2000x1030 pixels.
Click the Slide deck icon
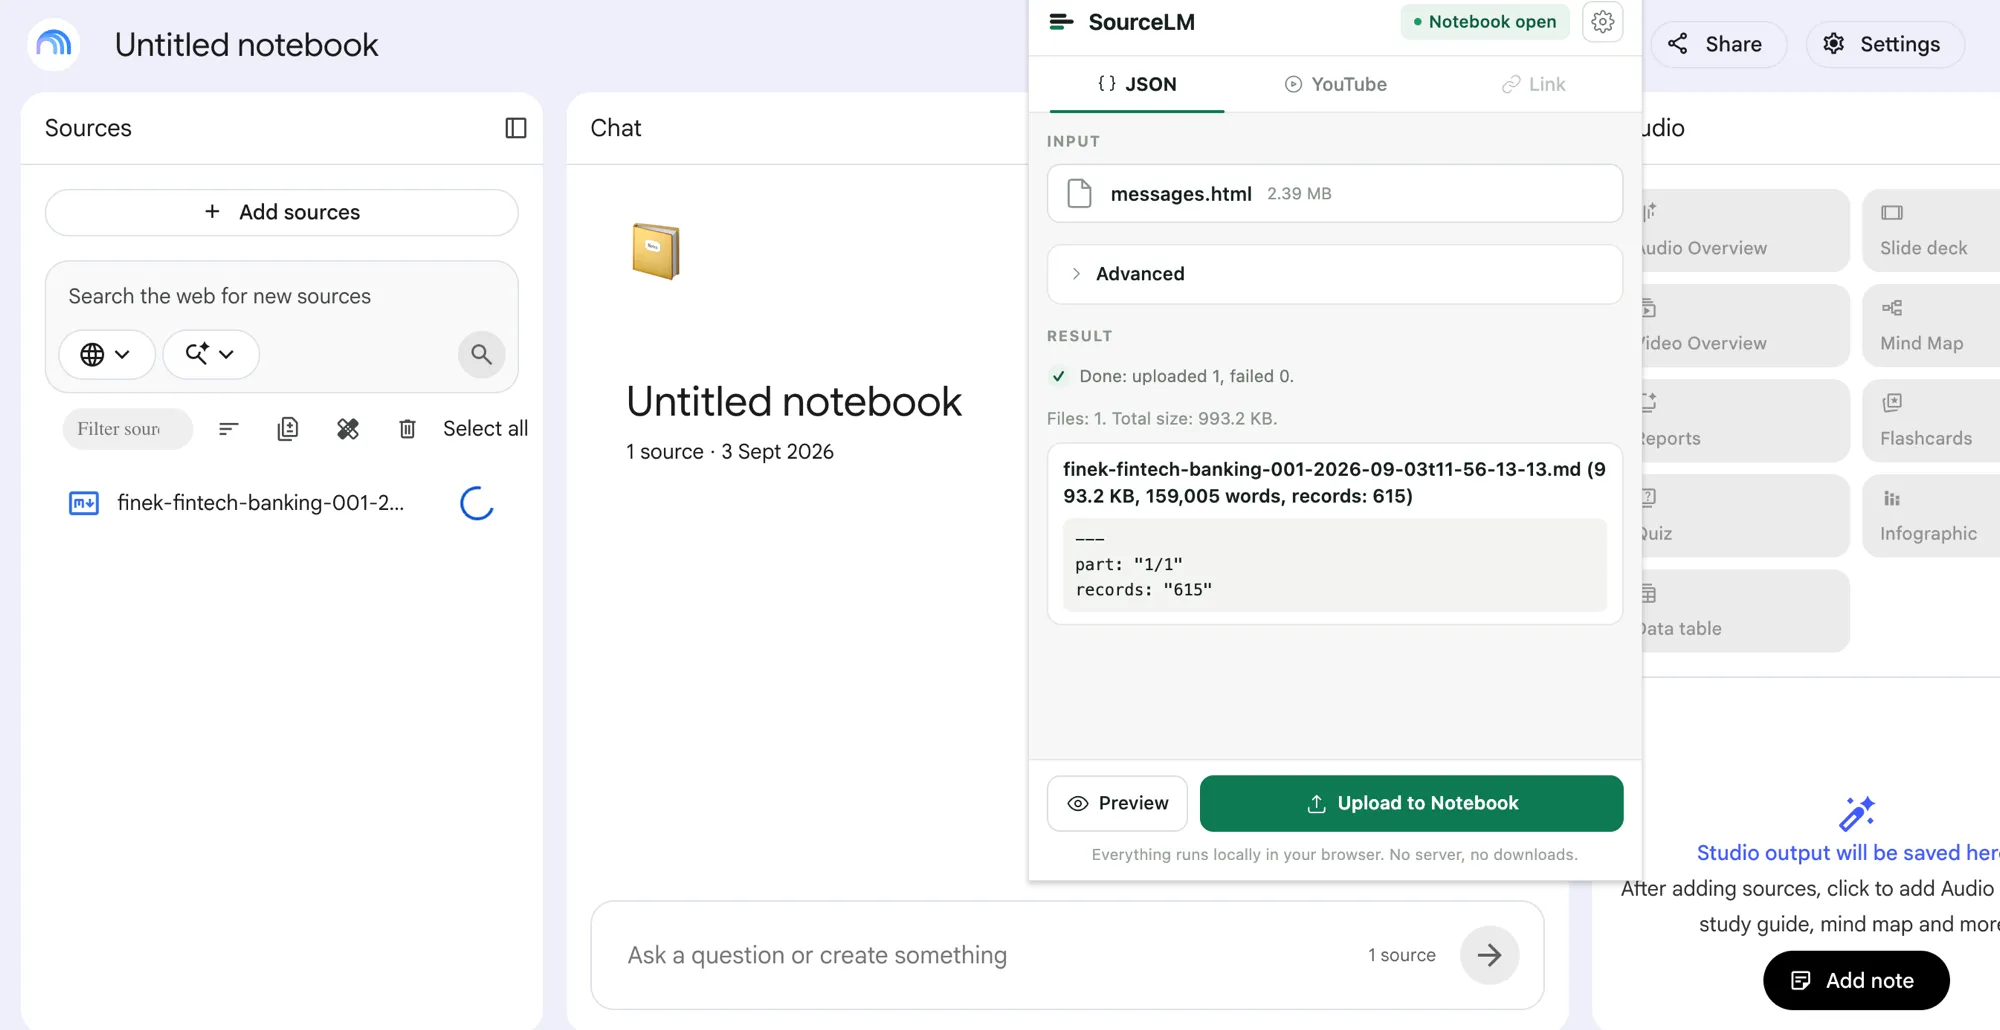tap(1892, 212)
